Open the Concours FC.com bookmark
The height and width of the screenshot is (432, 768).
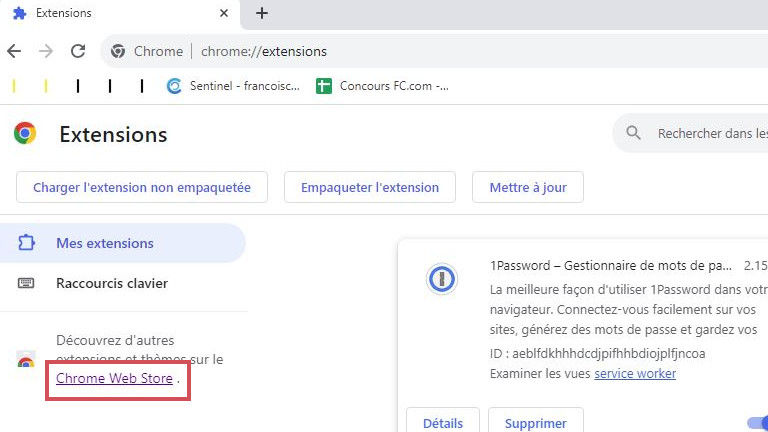[382, 86]
